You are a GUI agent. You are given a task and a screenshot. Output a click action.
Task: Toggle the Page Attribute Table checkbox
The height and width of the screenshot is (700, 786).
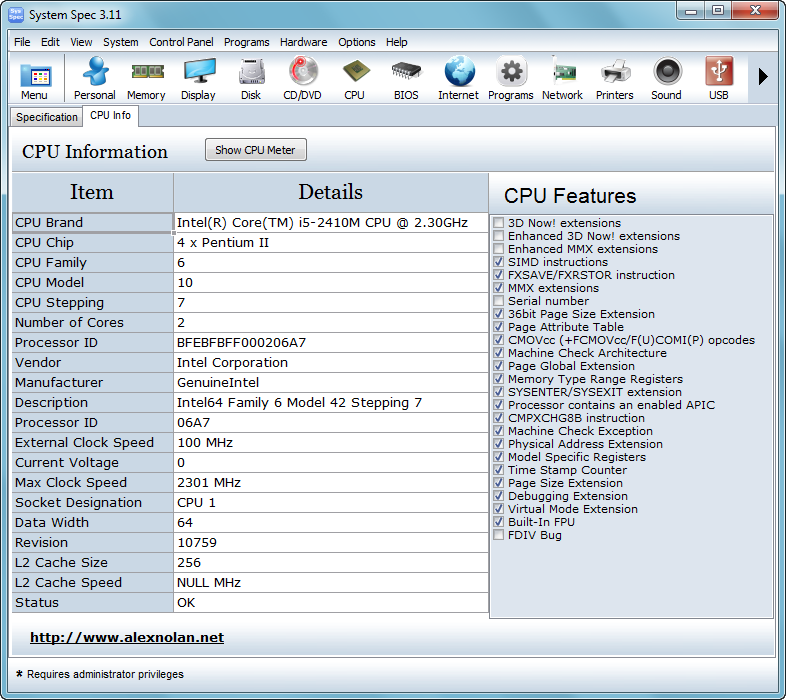498,327
